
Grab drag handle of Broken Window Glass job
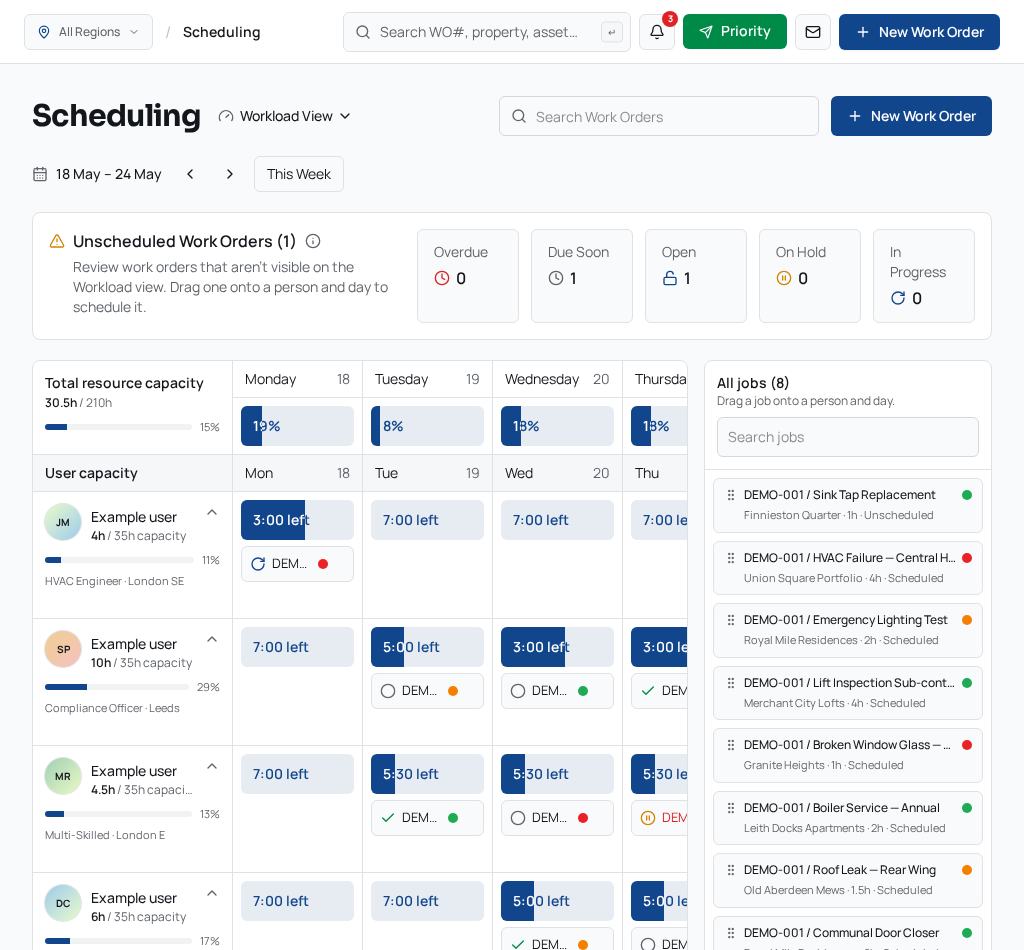pyautogui.click(x=731, y=745)
